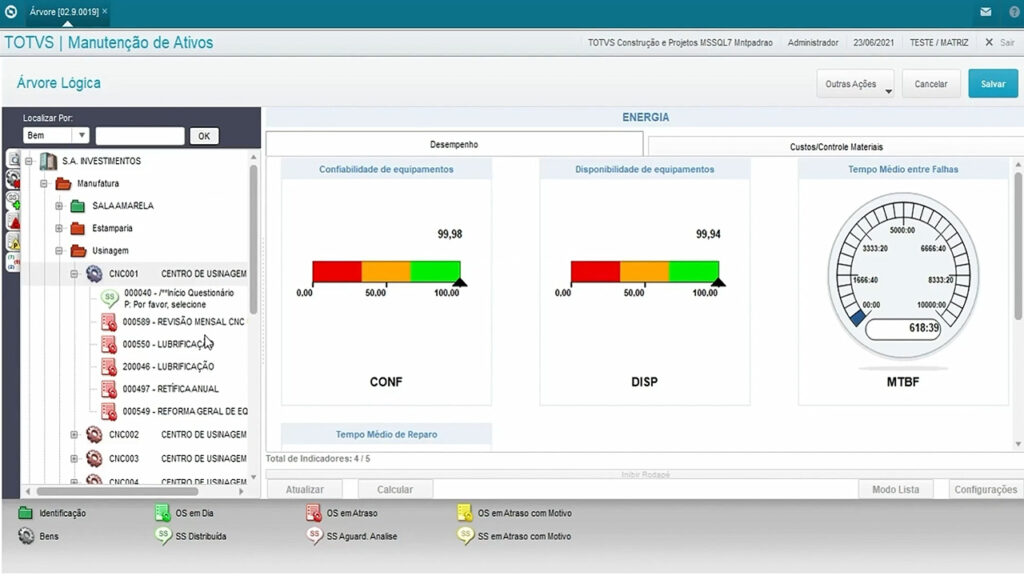The image size is (1024, 576).
Task: Click the order icon for 000497 RETÍFICA ANUAL
Action: pyautogui.click(x=108, y=389)
